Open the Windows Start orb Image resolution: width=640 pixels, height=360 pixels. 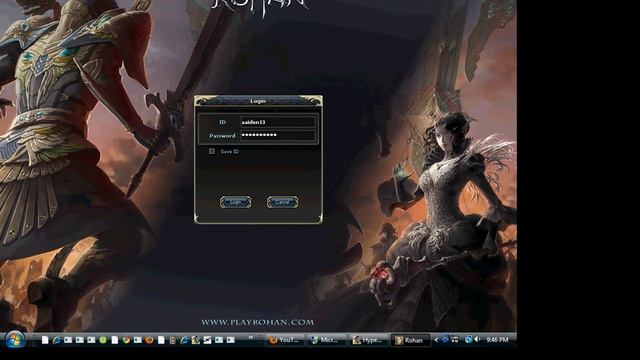[x=15, y=340]
